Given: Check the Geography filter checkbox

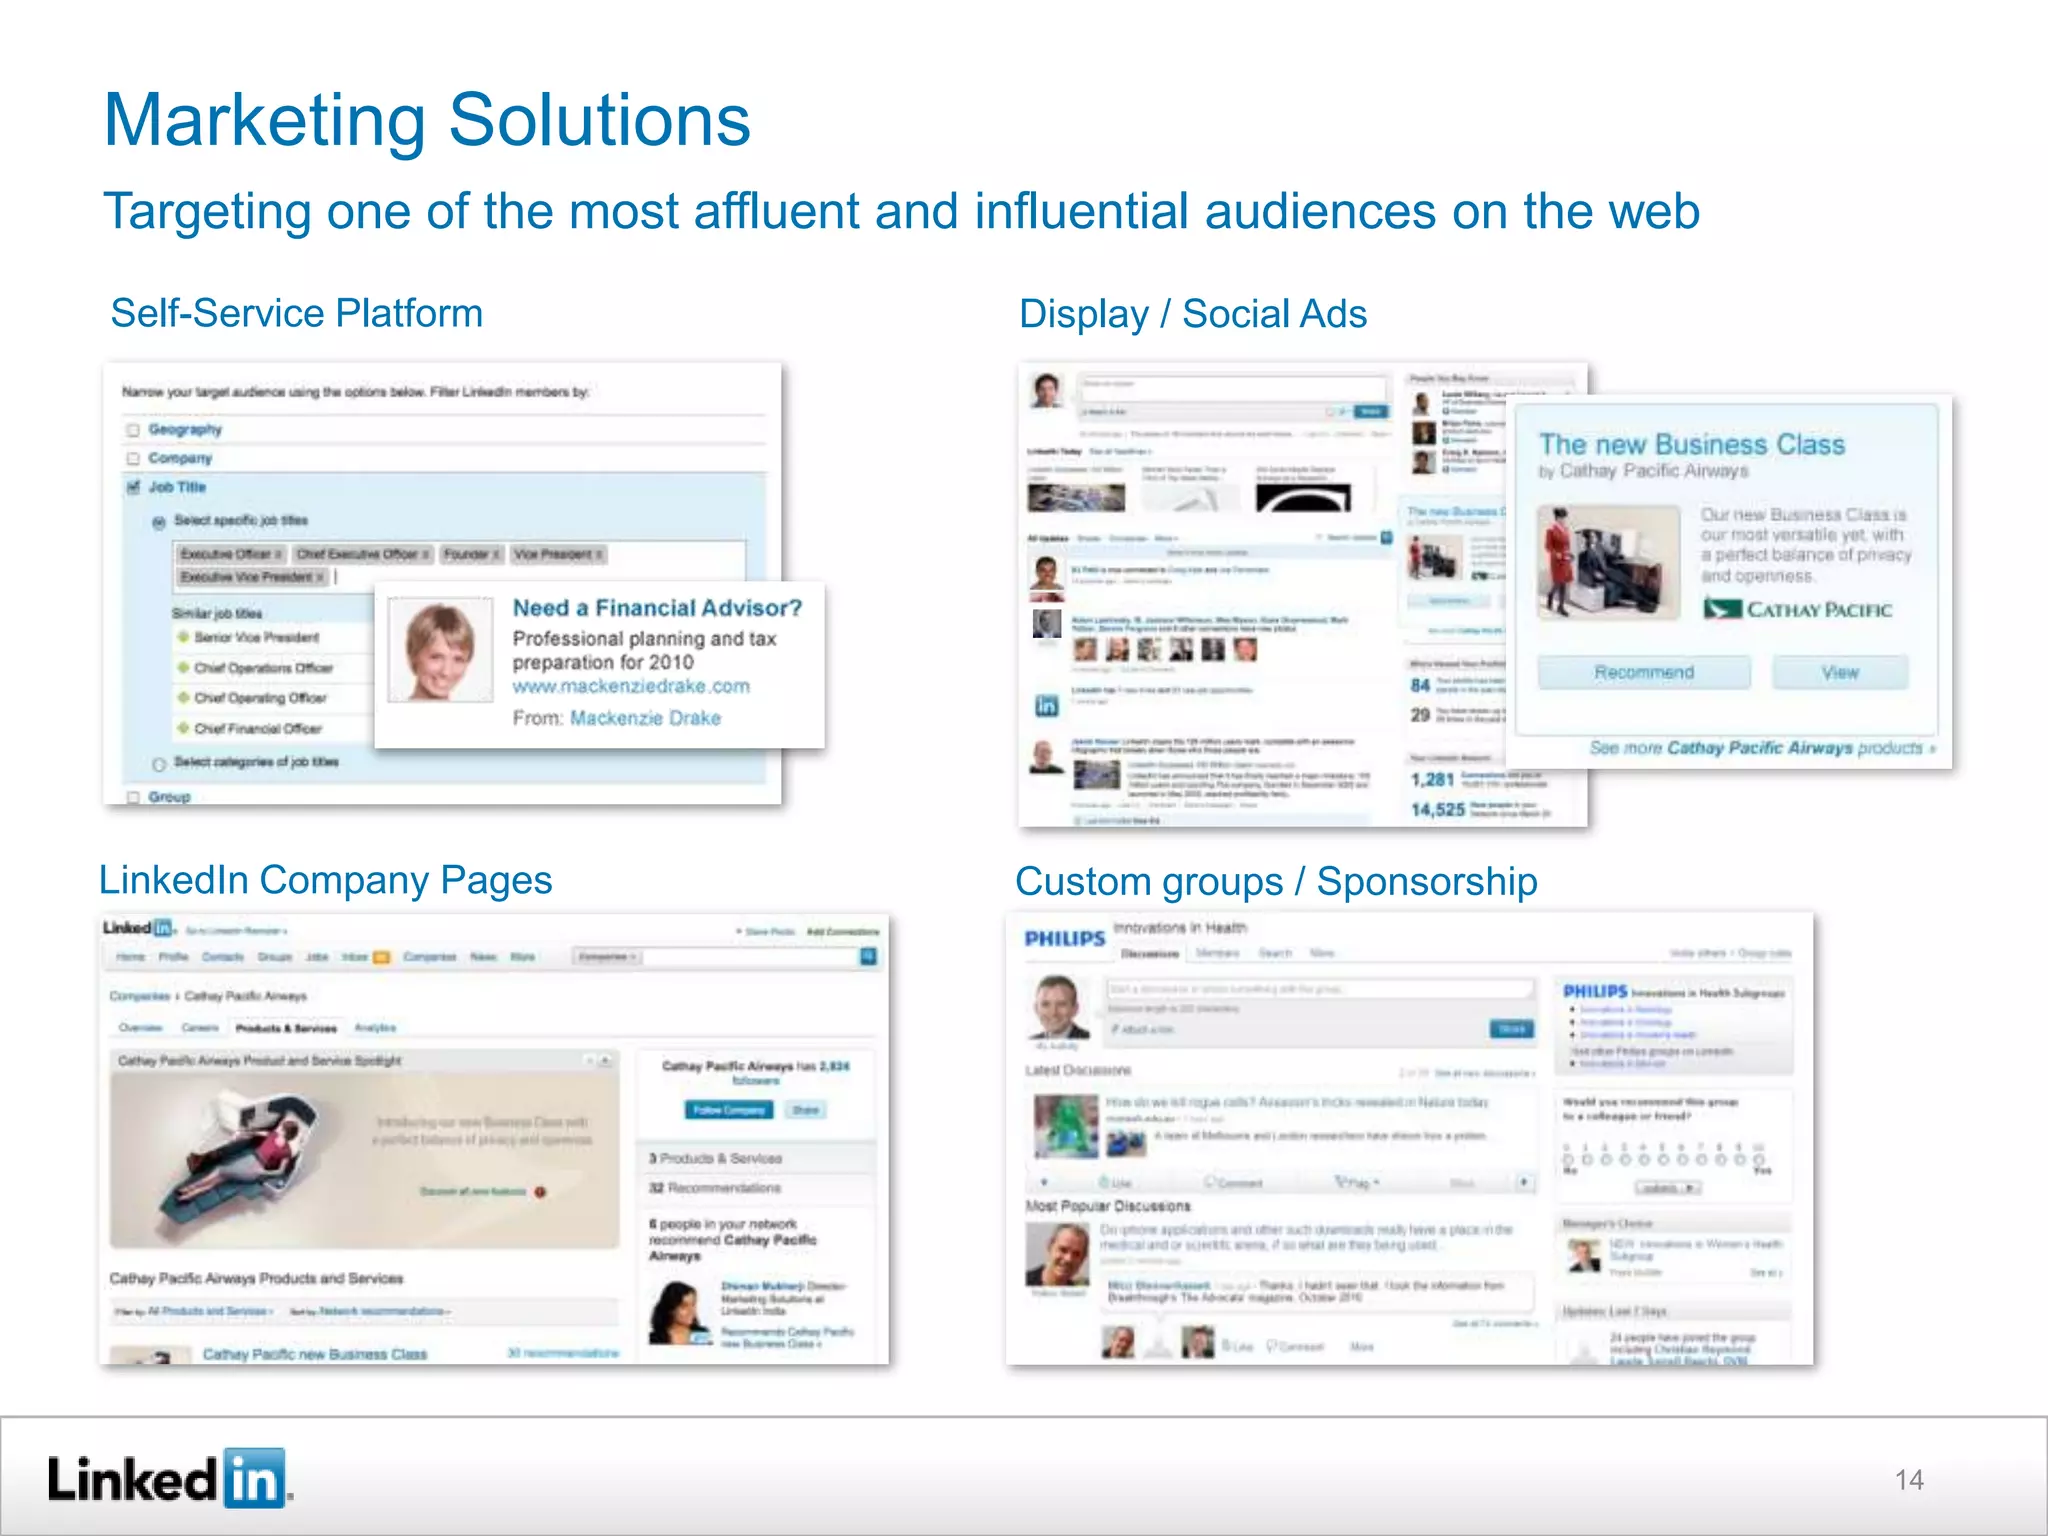Looking at the screenshot, I should tap(133, 430).
